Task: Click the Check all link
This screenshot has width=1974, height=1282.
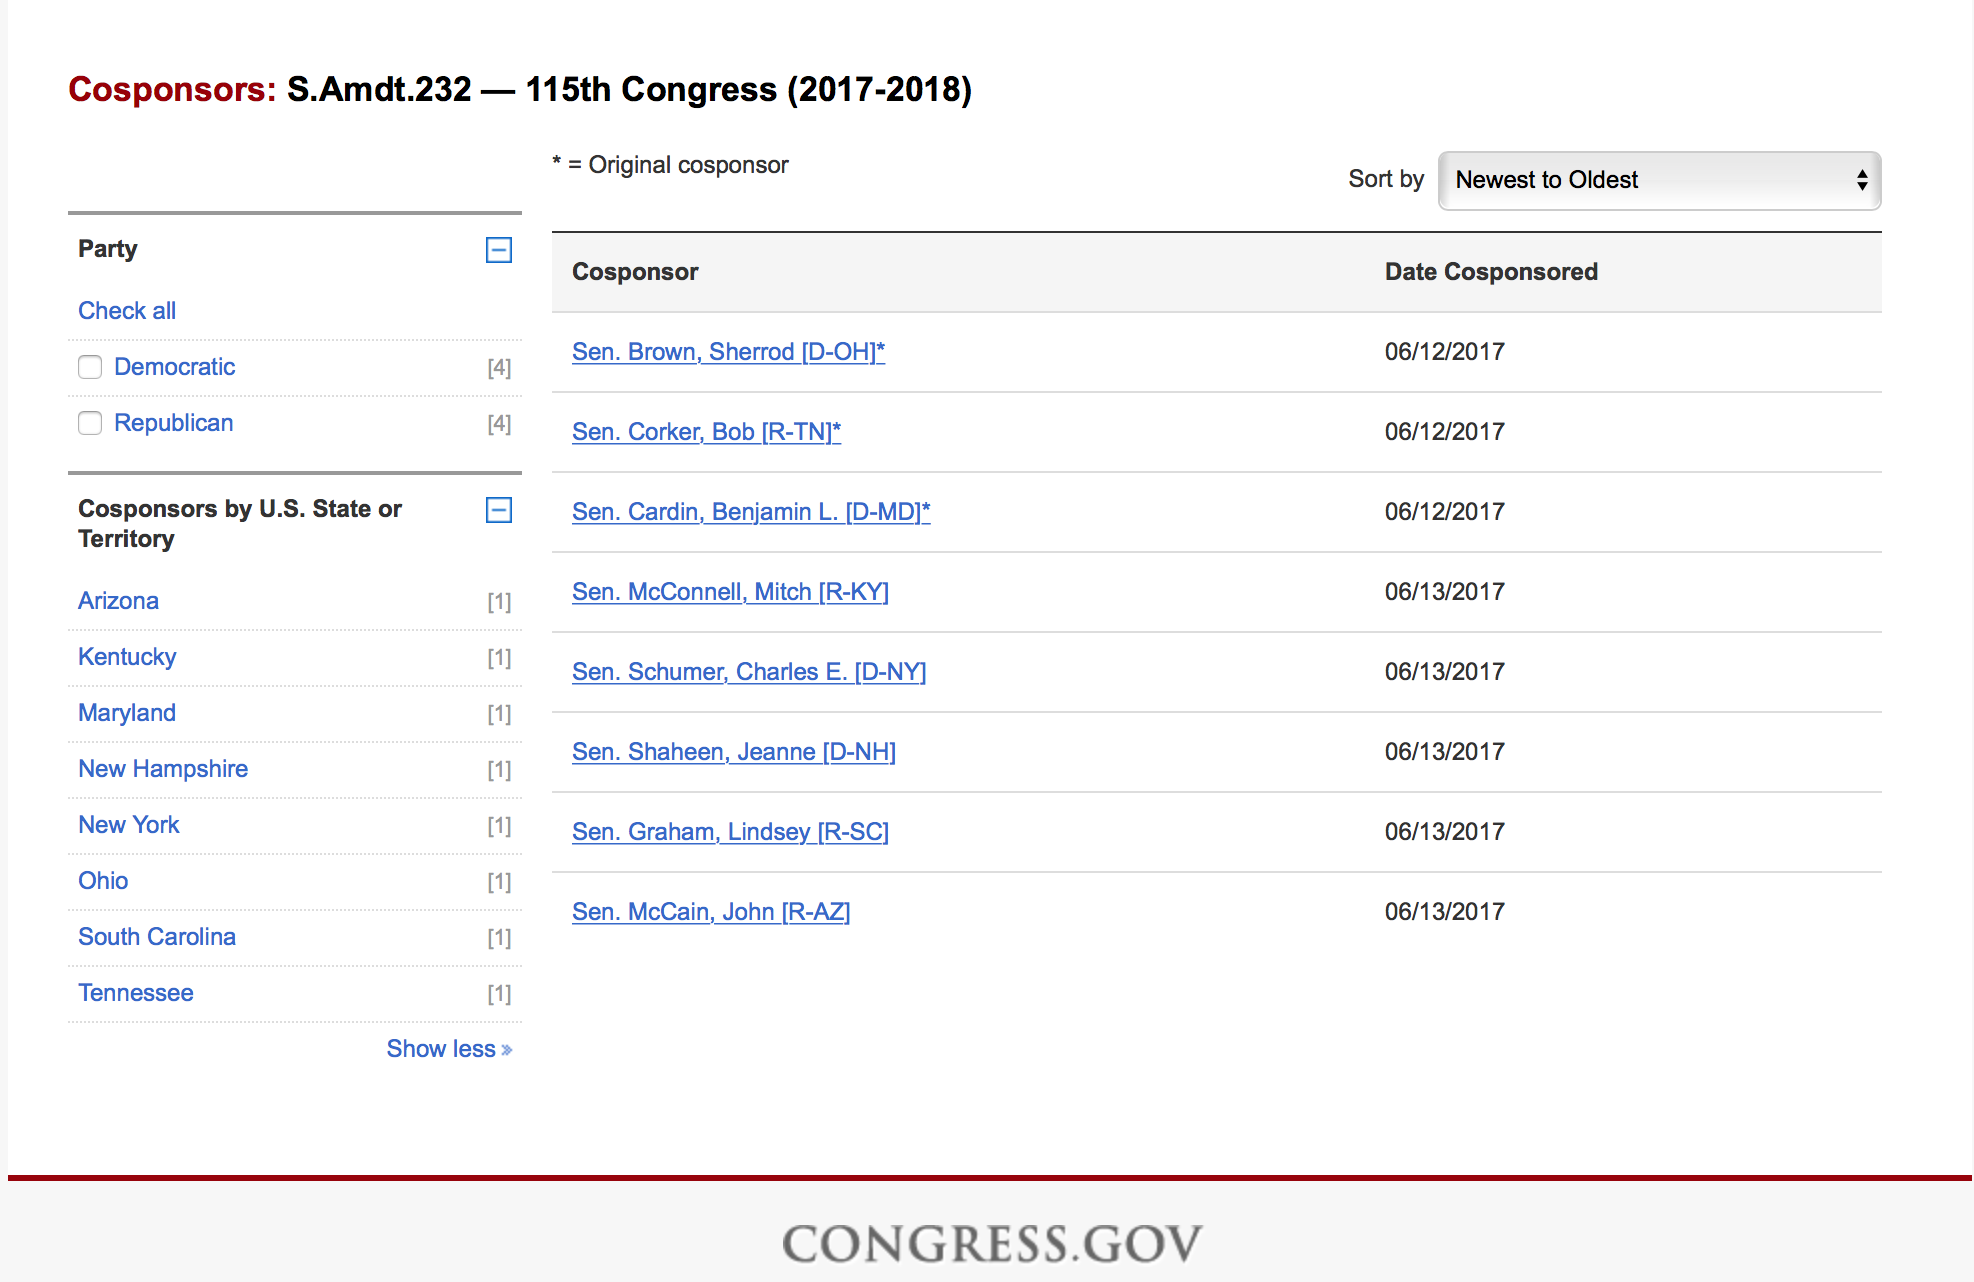Action: 127,311
